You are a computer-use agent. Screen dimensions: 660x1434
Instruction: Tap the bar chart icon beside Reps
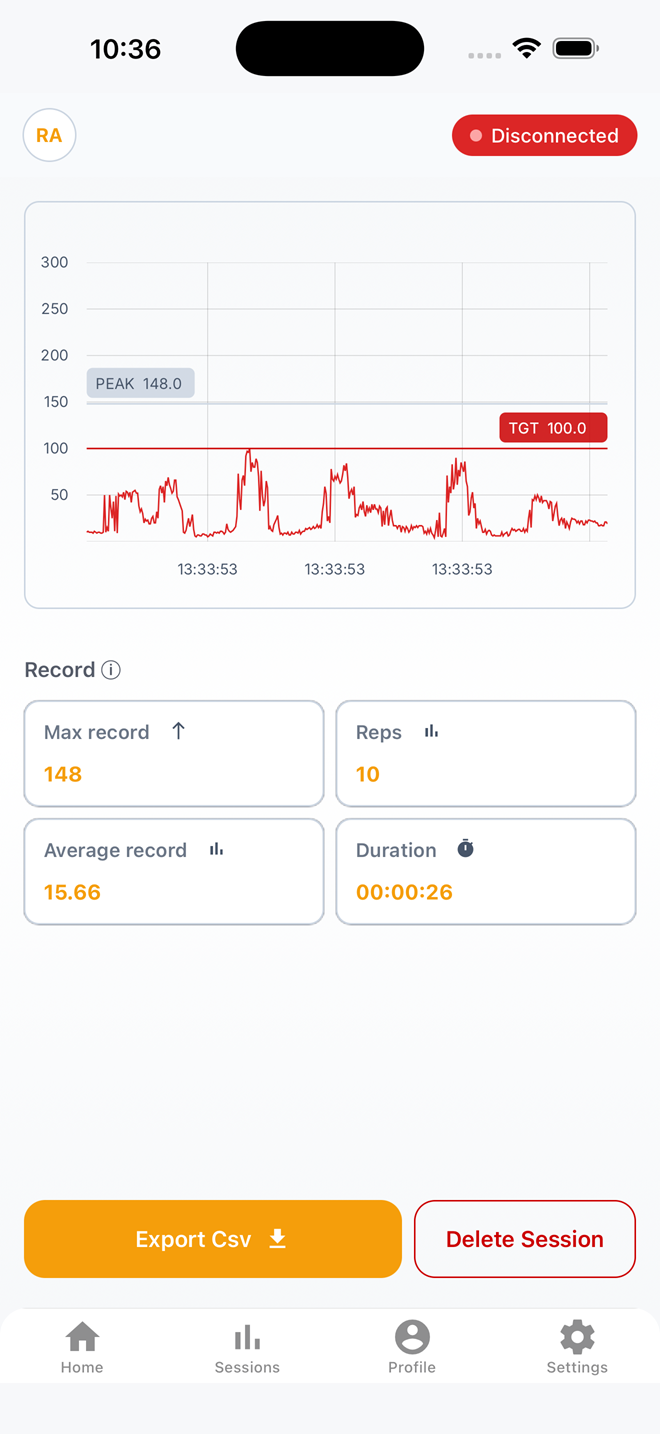coord(431,731)
